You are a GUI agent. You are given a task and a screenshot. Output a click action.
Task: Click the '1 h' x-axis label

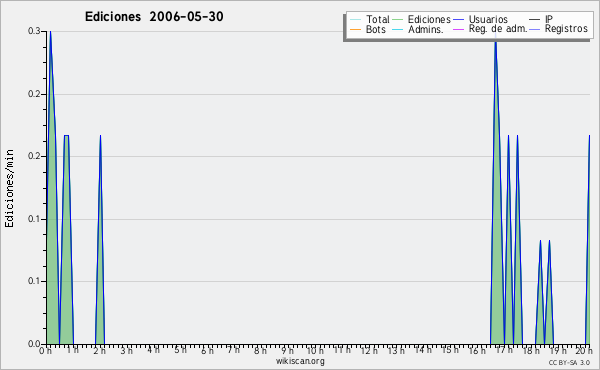(x=72, y=350)
